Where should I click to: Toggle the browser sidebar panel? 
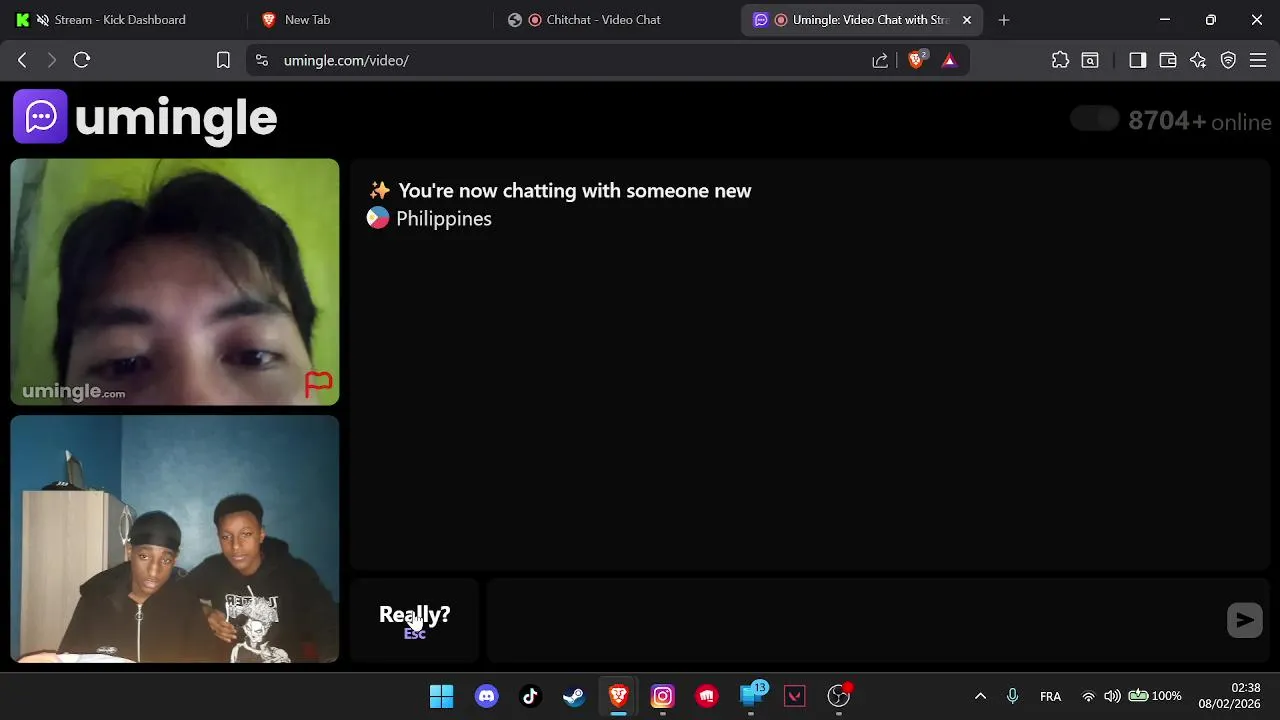pyautogui.click(x=1137, y=60)
